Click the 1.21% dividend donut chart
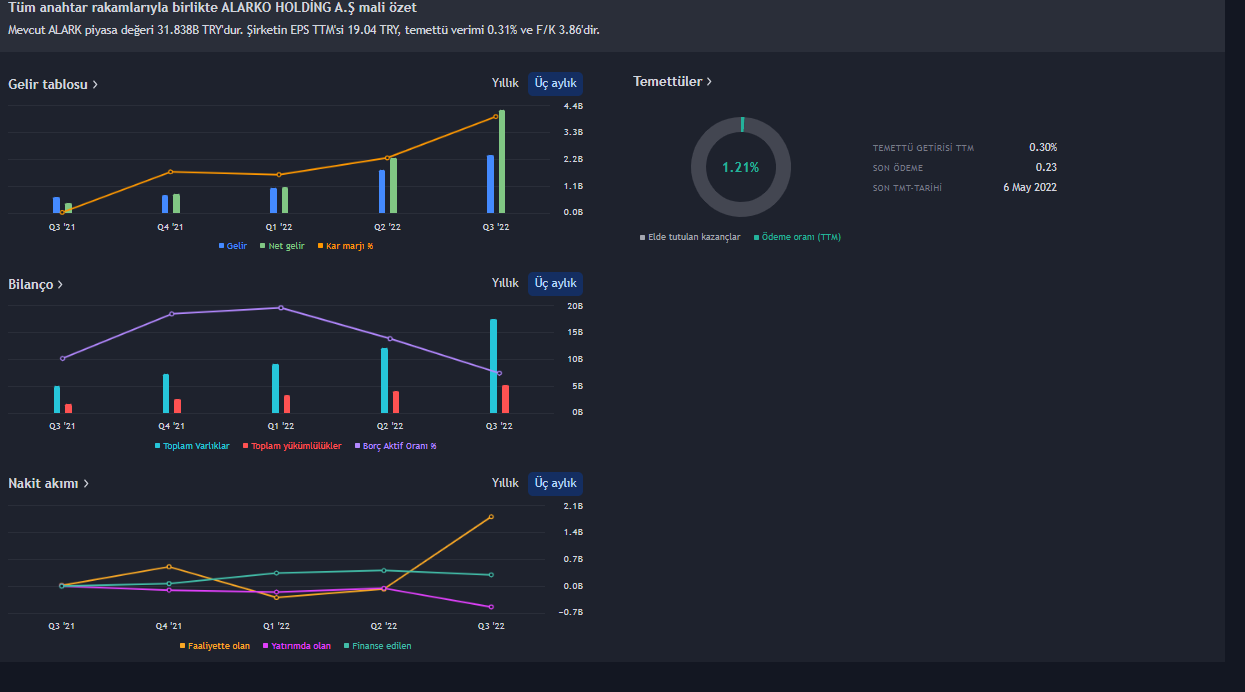 (741, 167)
